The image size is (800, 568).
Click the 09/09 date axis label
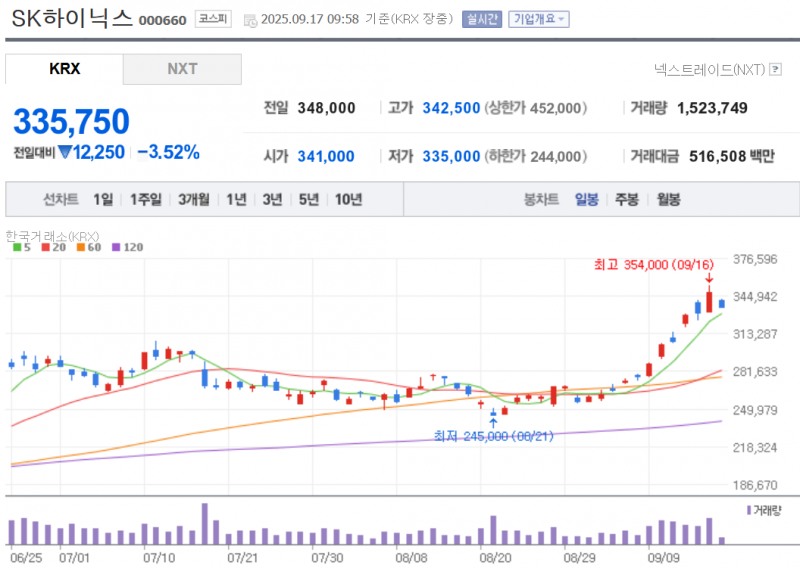tap(664, 558)
